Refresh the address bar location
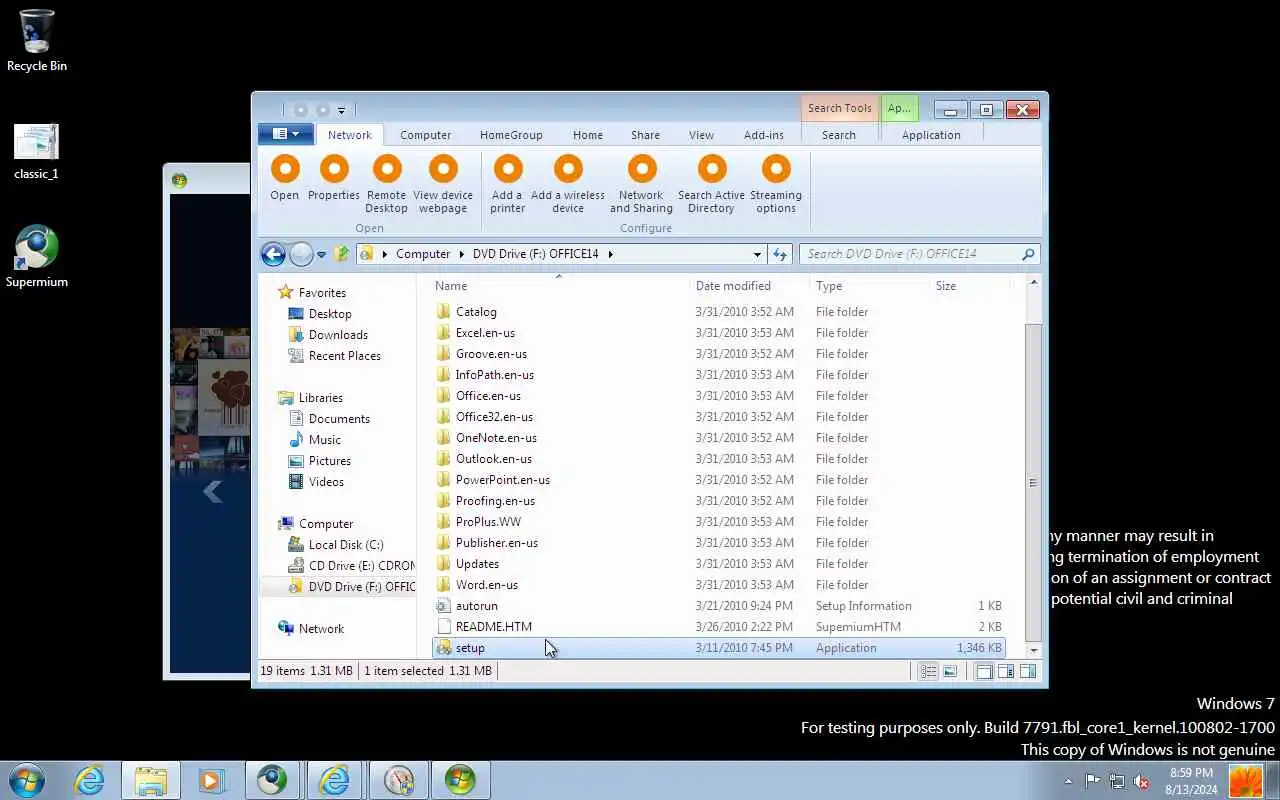Viewport: 1280px width, 800px height. point(780,254)
